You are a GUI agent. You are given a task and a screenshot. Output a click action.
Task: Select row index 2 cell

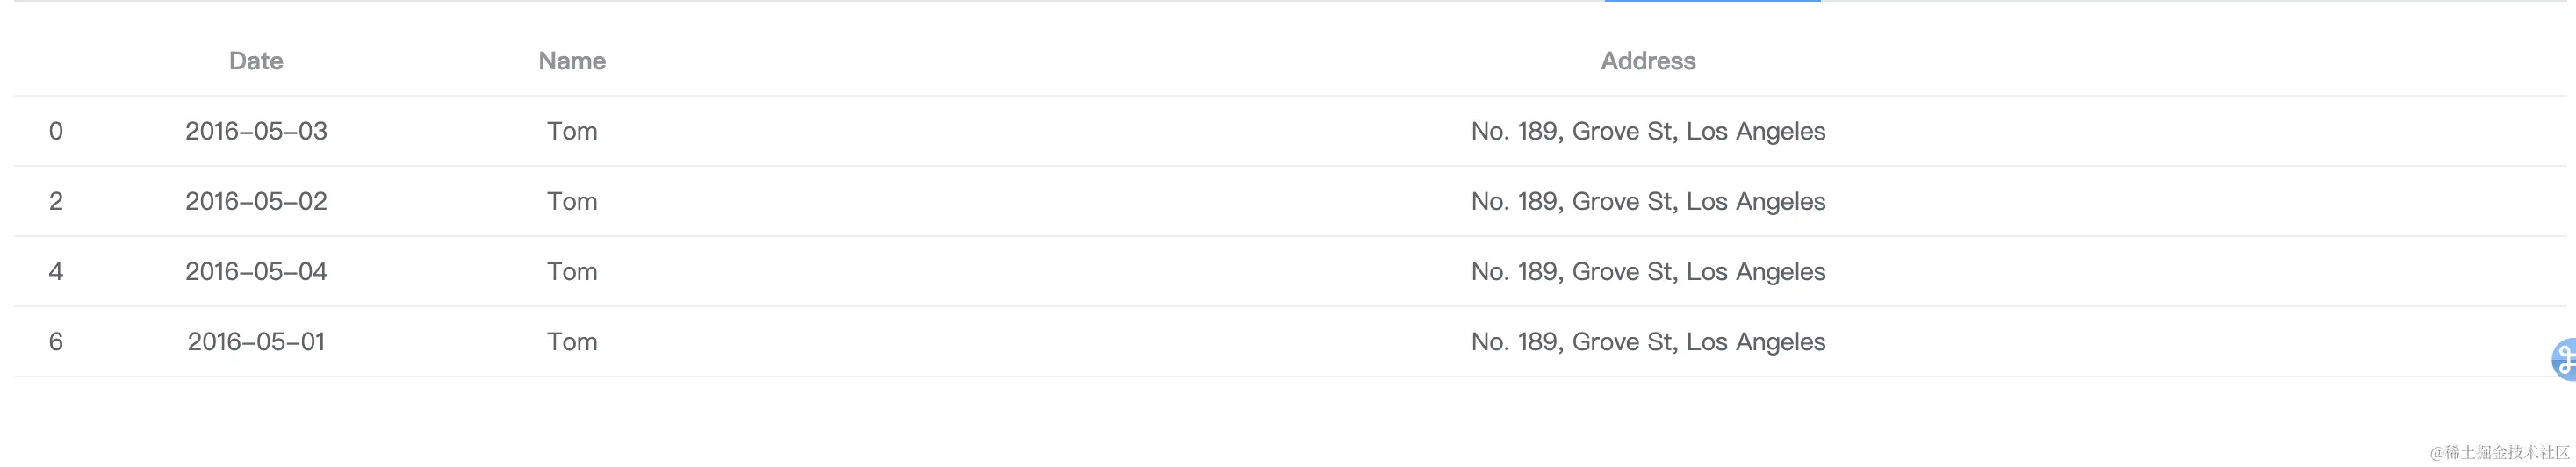(x=56, y=201)
